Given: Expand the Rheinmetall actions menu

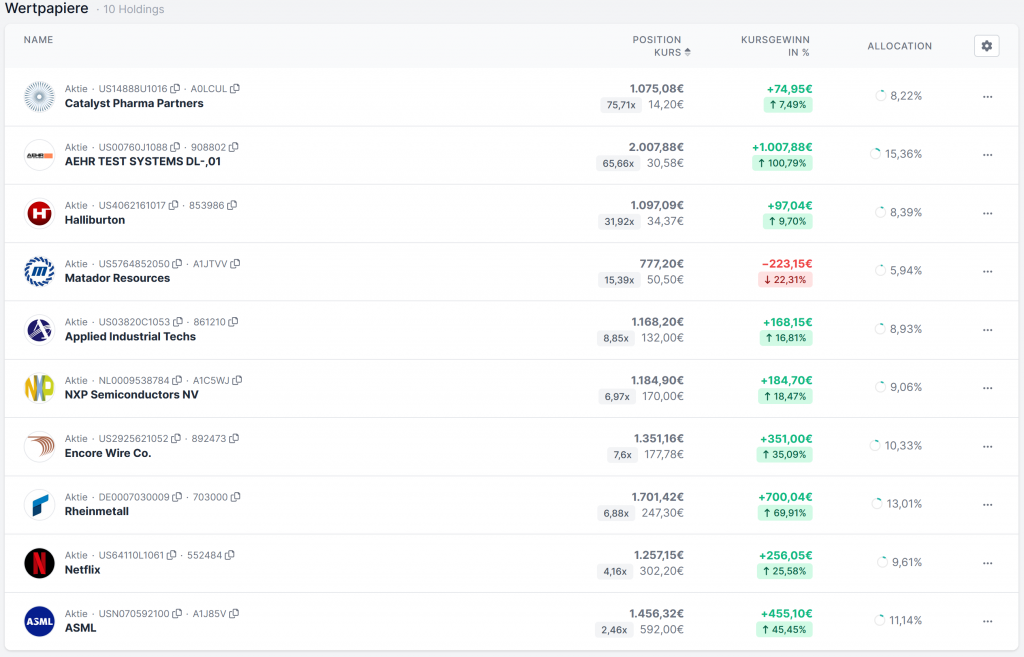Looking at the screenshot, I should [x=987, y=505].
